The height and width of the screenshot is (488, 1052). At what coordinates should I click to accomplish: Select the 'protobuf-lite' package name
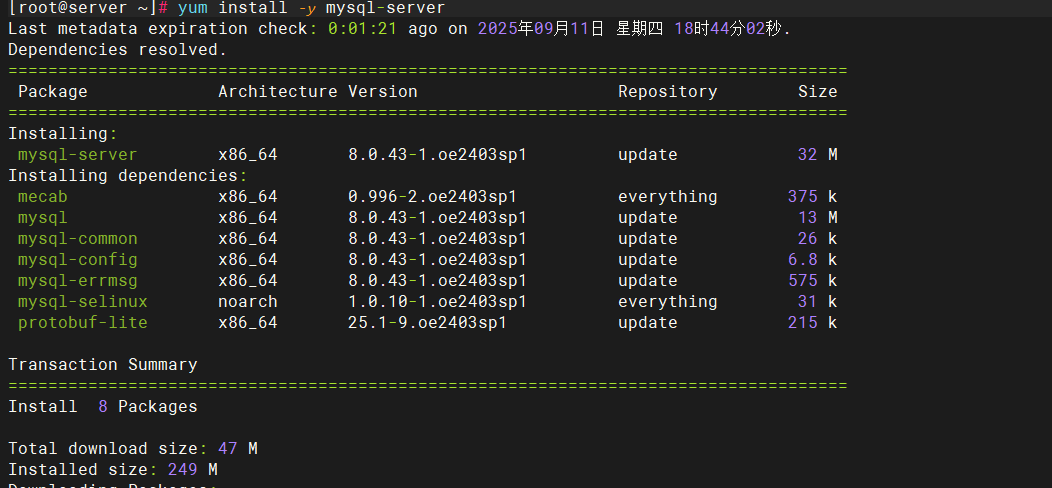pyautogui.click(x=83, y=323)
